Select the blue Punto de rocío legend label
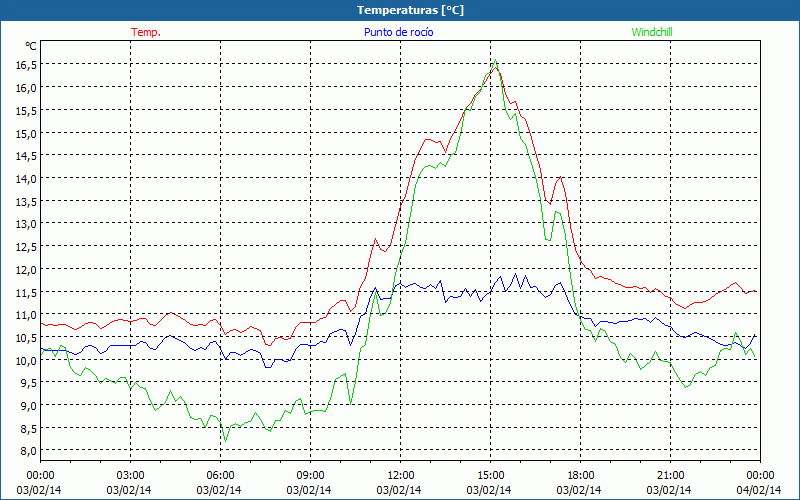The image size is (800, 500). pos(398,32)
